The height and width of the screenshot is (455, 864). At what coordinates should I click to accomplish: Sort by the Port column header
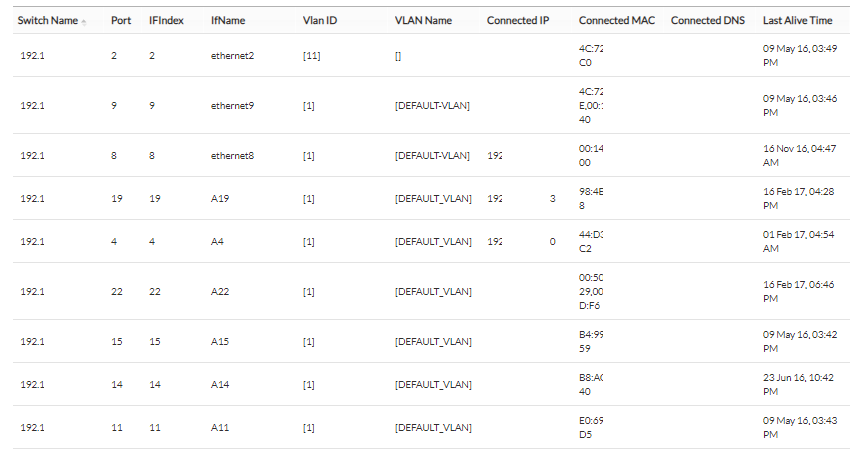120,20
